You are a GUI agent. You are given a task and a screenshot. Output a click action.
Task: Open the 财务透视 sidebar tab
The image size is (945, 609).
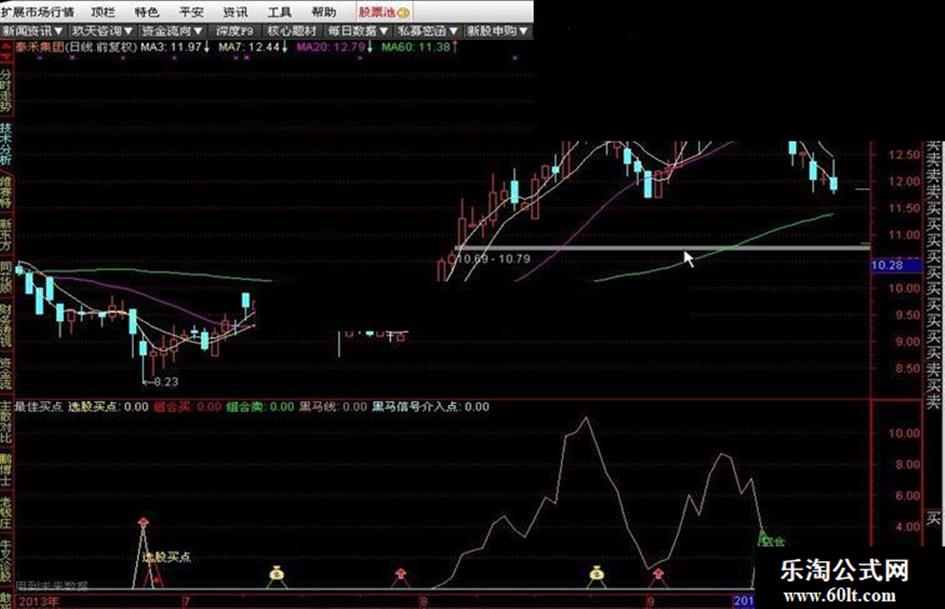pos(6,326)
